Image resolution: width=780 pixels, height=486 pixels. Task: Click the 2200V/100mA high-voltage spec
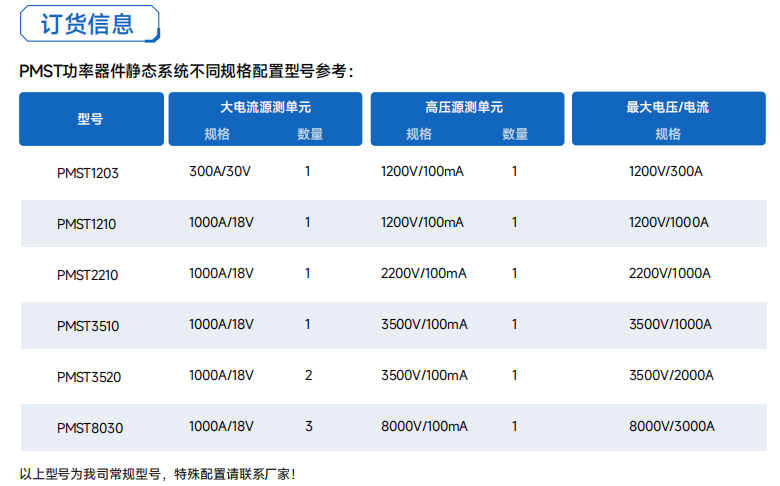[x=424, y=273]
